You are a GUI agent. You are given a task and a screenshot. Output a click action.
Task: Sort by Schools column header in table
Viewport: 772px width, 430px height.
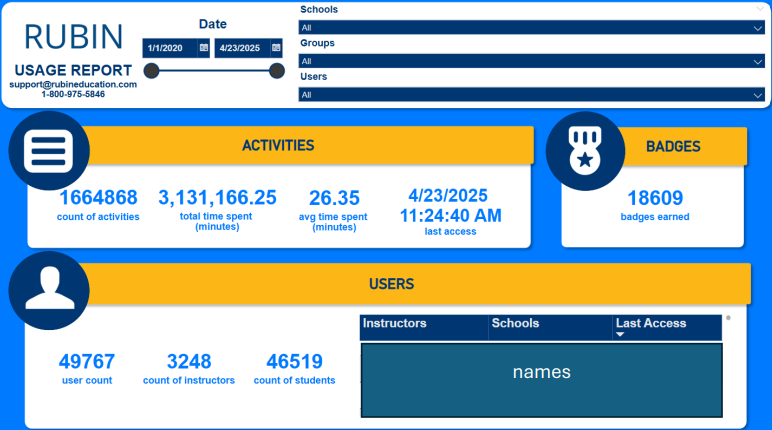click(550, 328)
